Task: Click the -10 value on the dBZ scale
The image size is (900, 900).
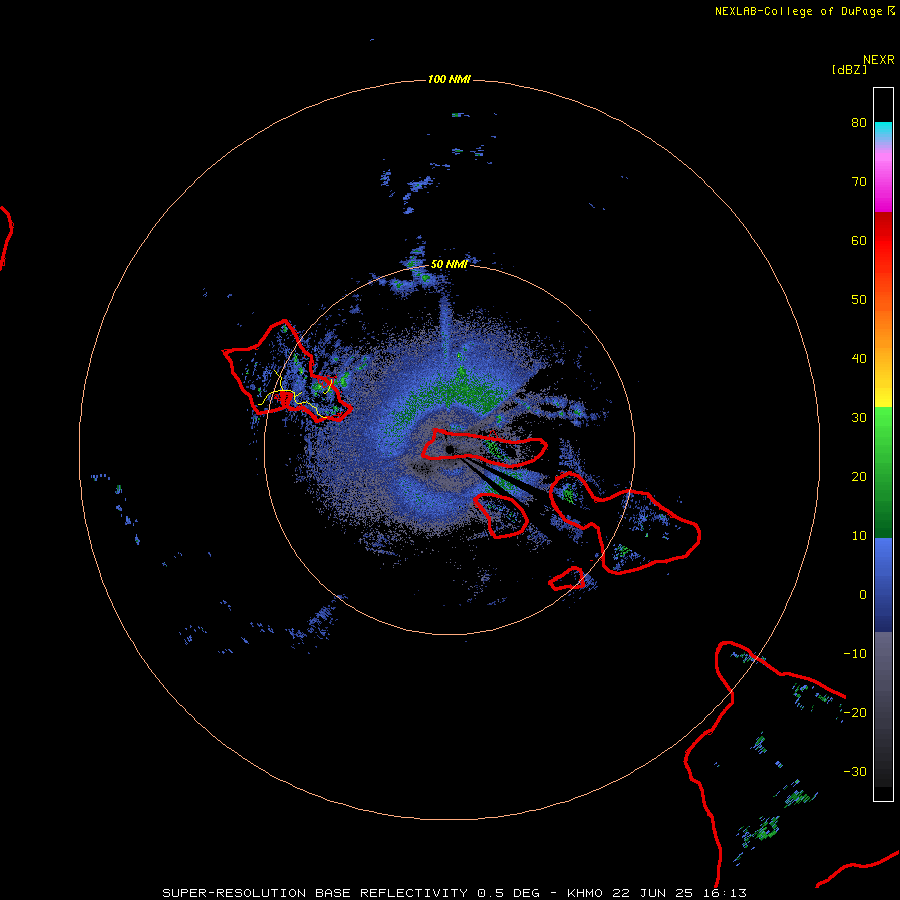Action: [855, 654]
